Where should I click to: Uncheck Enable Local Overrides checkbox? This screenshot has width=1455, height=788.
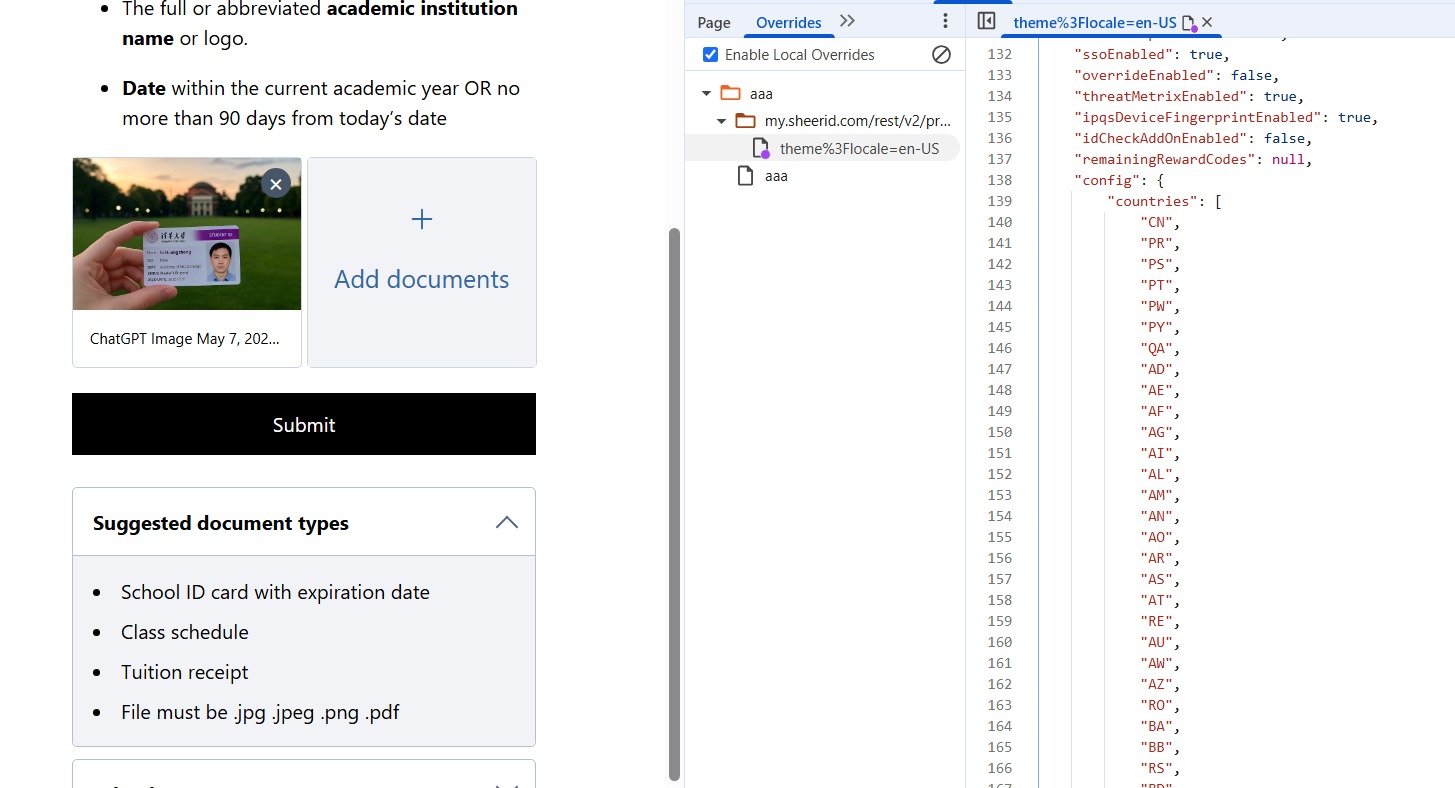[710, 55]
